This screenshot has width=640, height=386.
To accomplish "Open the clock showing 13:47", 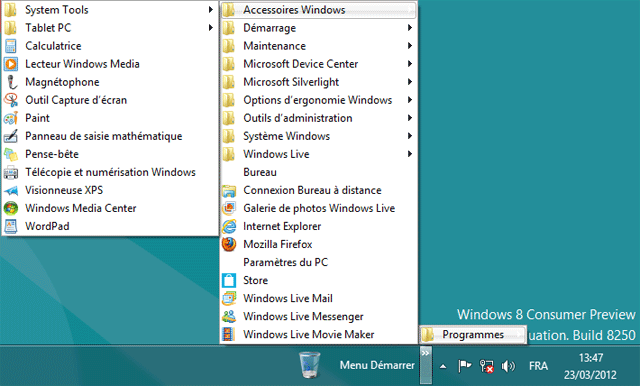I will [590, 366].
